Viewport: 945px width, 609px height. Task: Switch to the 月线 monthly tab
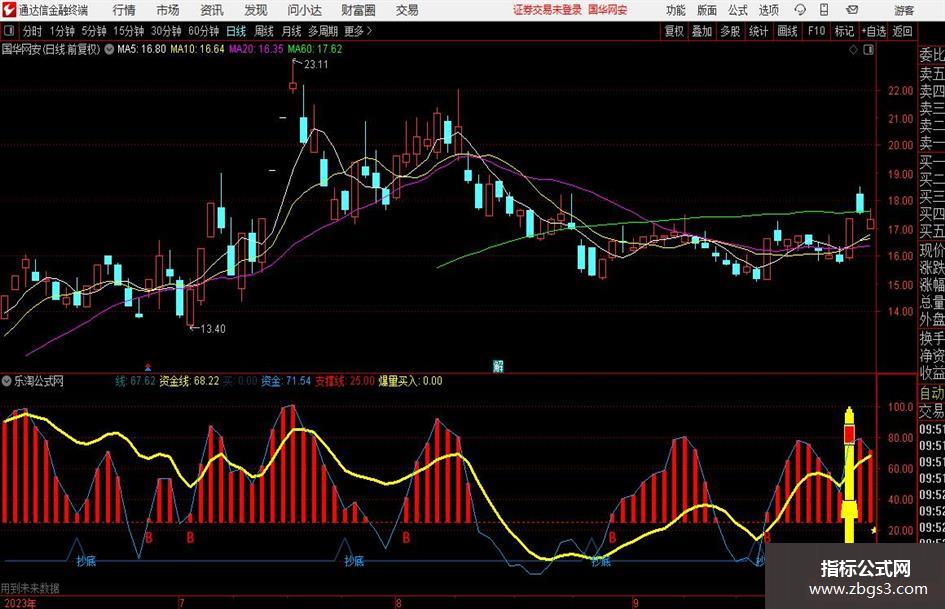291,31
